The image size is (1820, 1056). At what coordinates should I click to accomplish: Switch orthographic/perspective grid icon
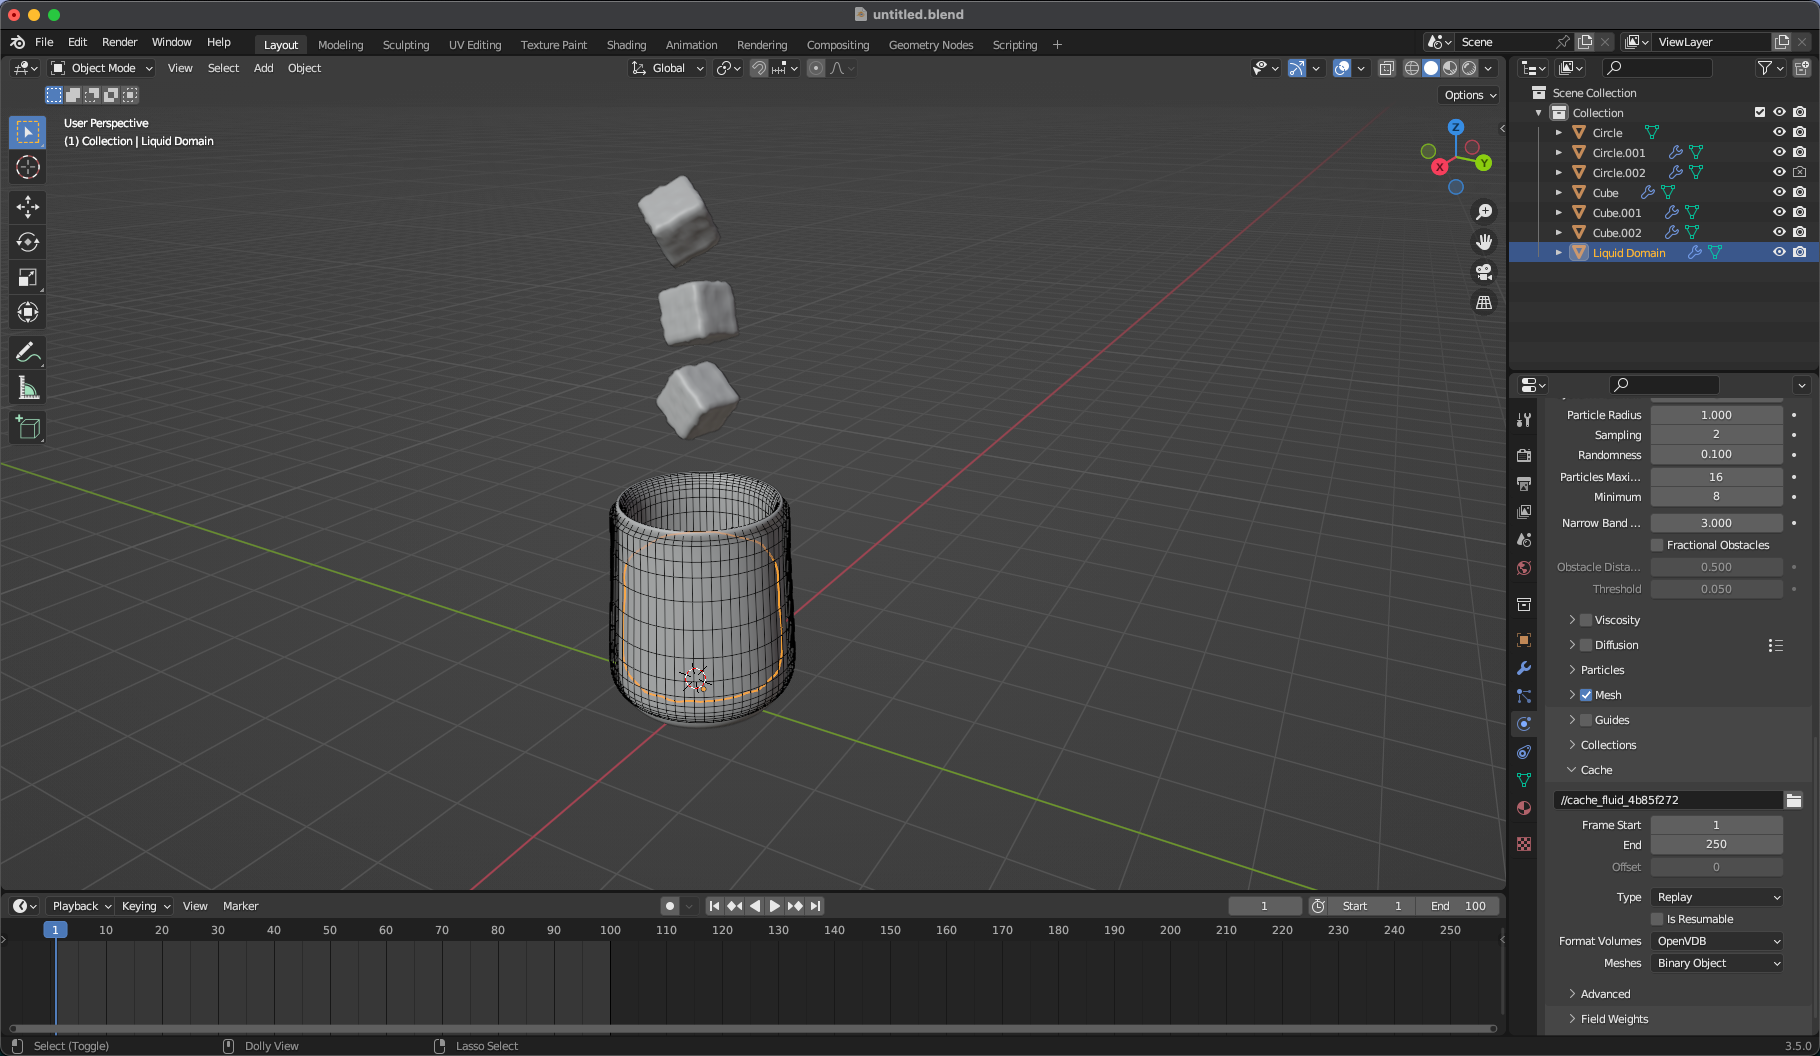click(x=1484, y=302)
